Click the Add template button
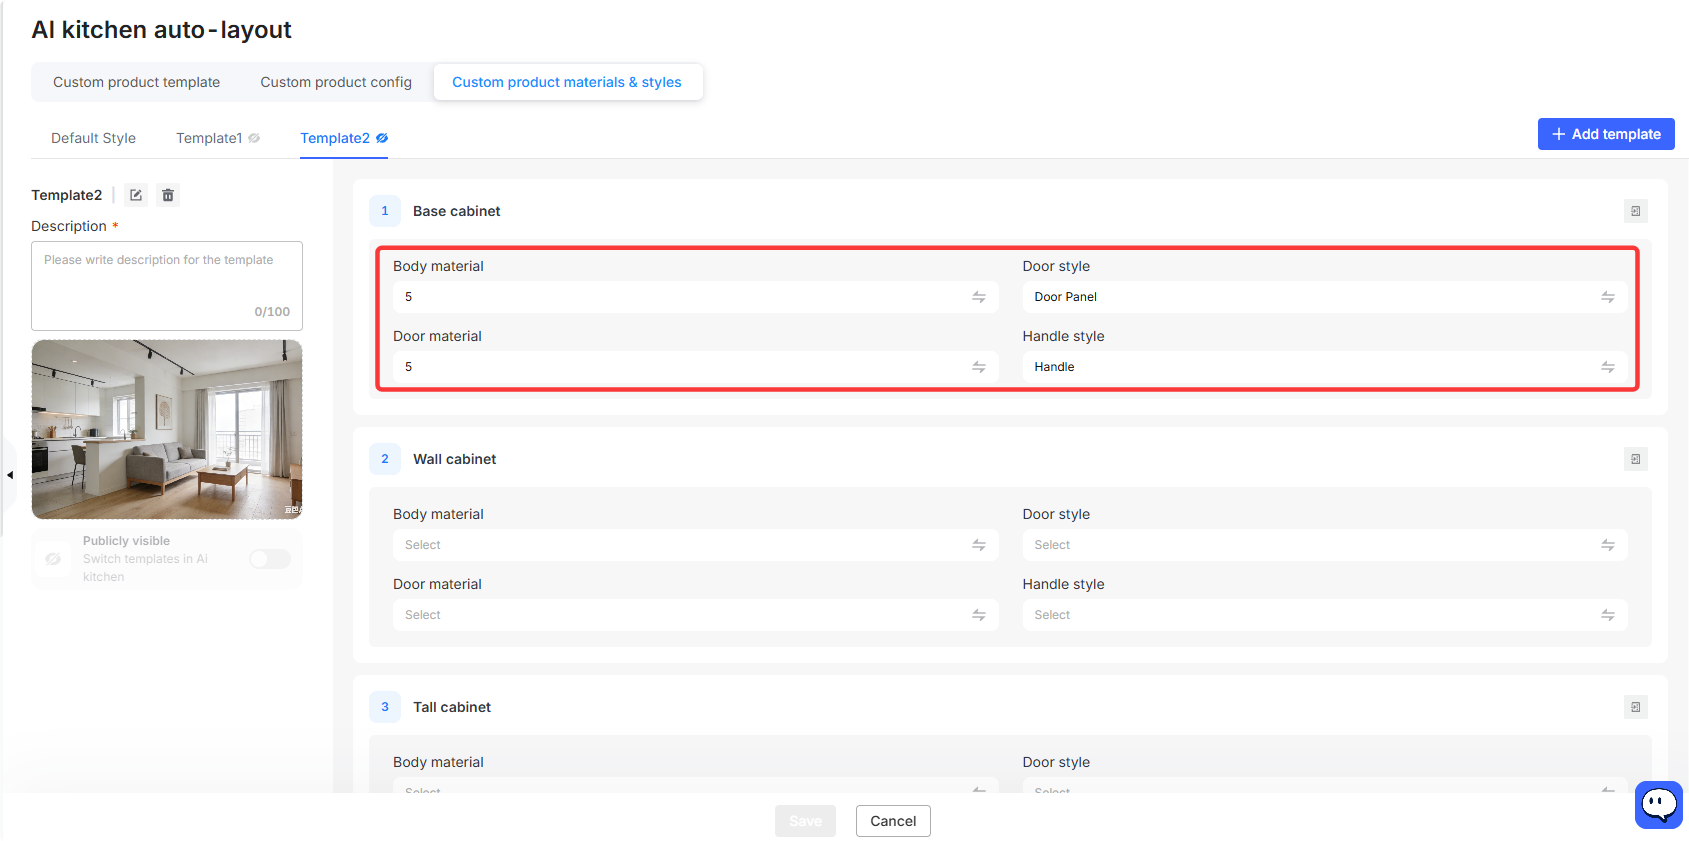Viewport: 1689px width, 841px height. tap(1606, 134)
